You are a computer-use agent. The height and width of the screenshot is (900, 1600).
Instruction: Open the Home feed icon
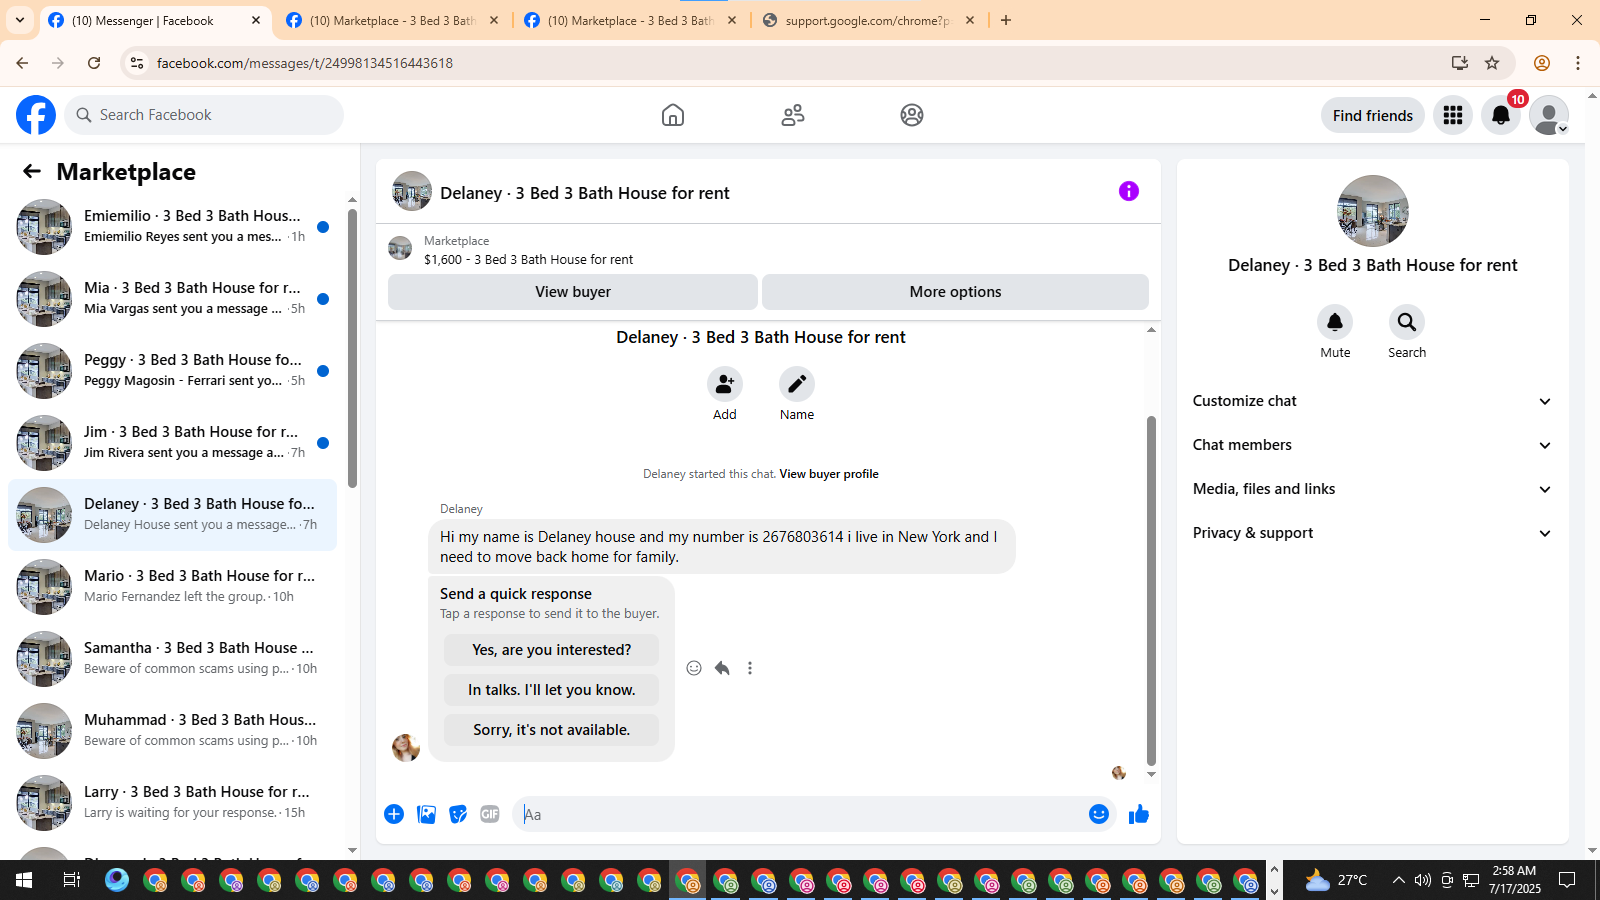tap(673, 115)
